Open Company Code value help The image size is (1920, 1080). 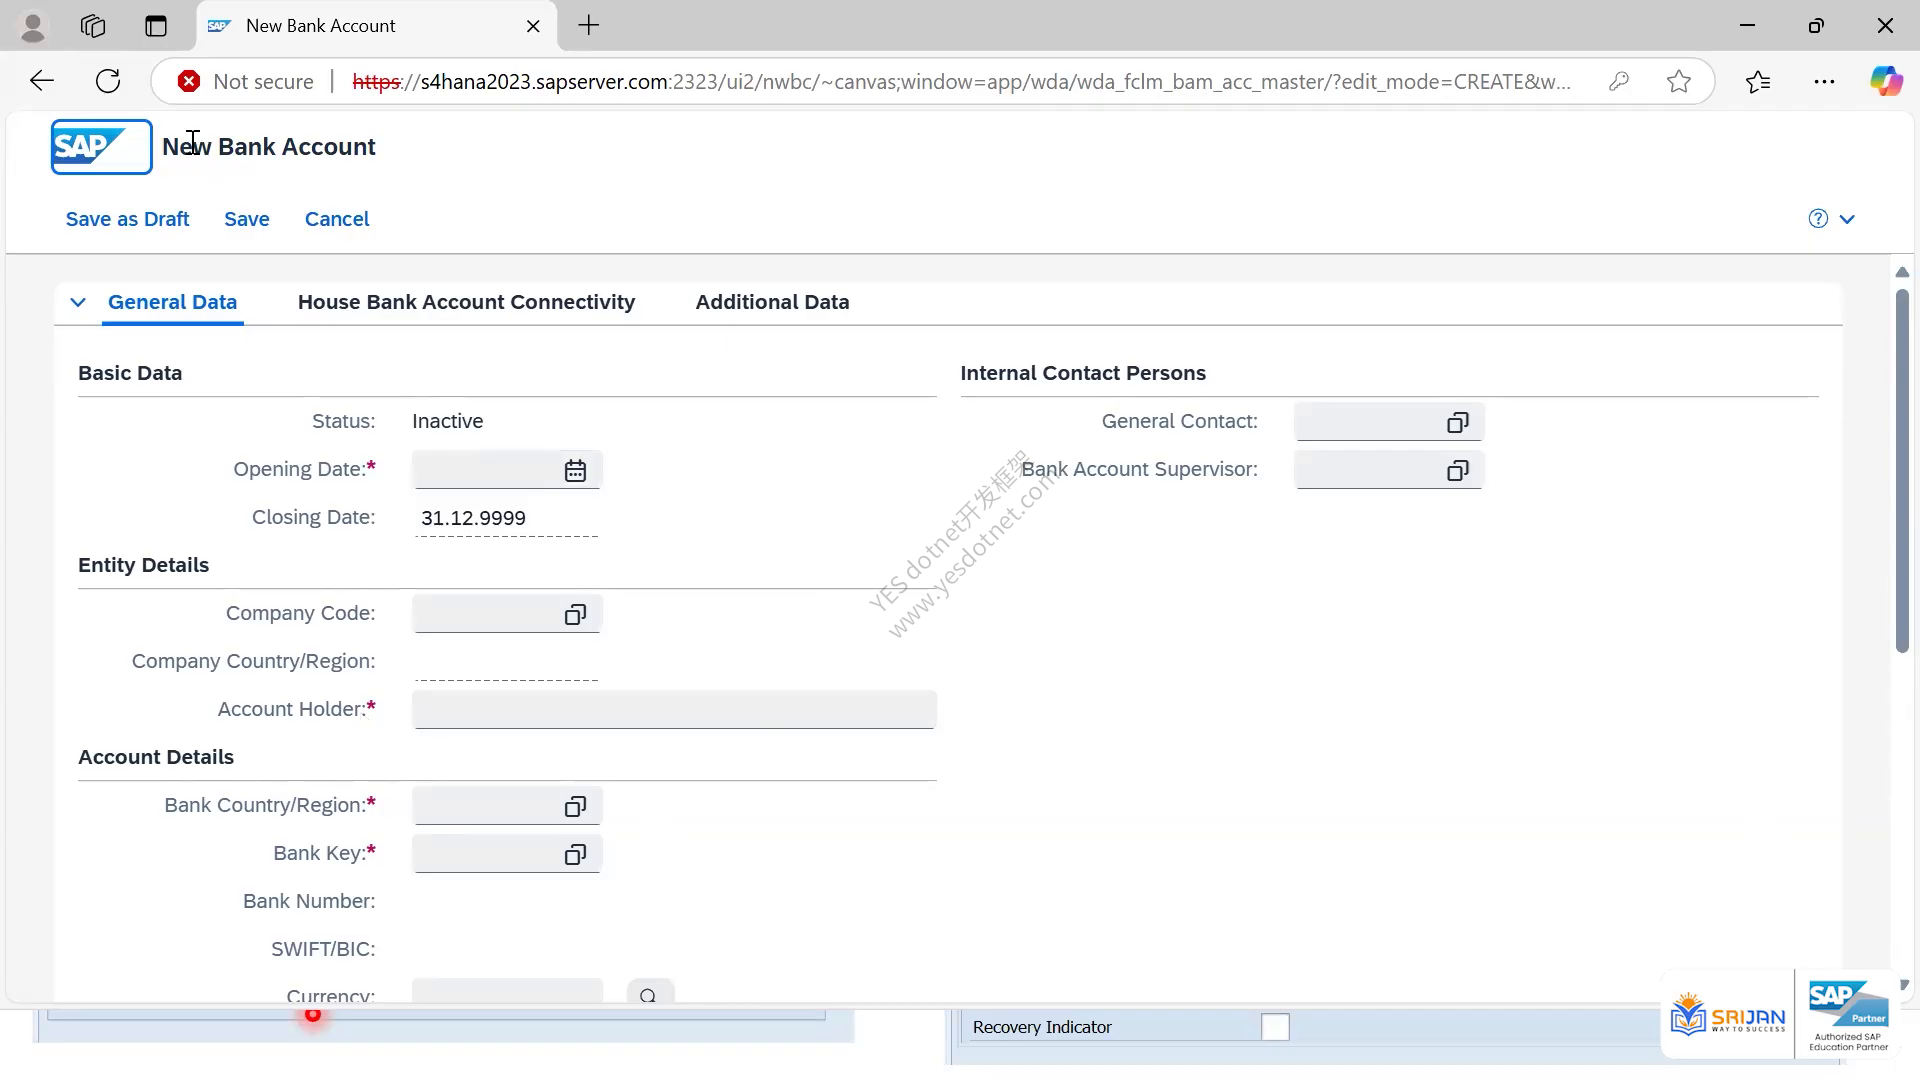tap(575, 614)
